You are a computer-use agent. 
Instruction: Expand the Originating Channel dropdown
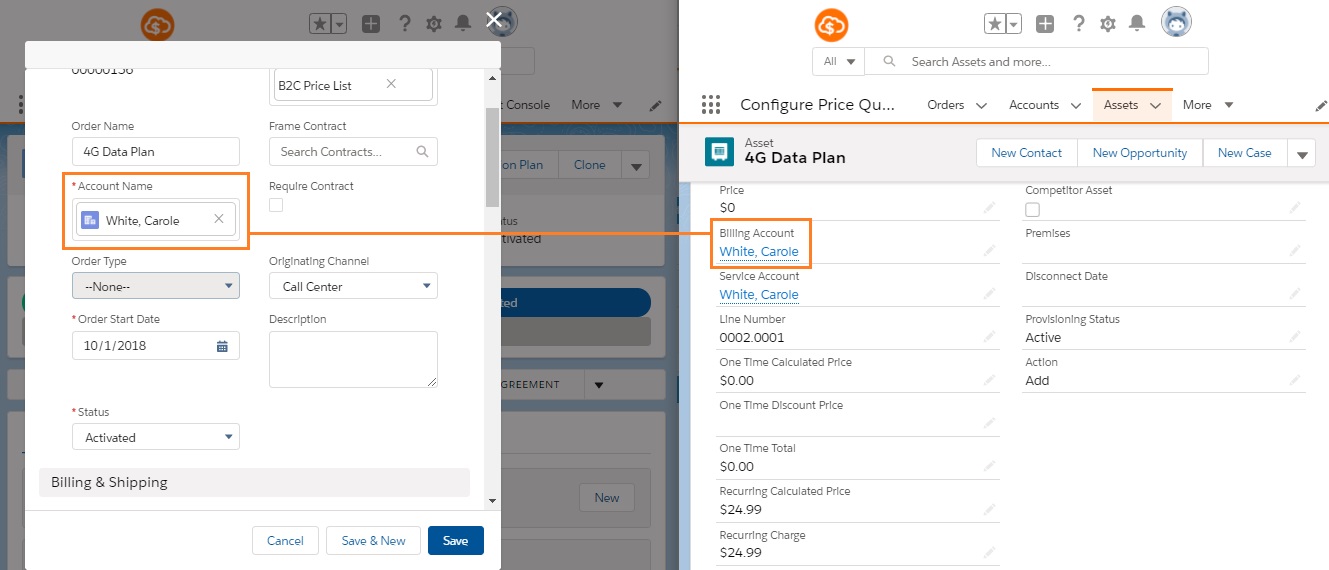[x=353, y=286]
